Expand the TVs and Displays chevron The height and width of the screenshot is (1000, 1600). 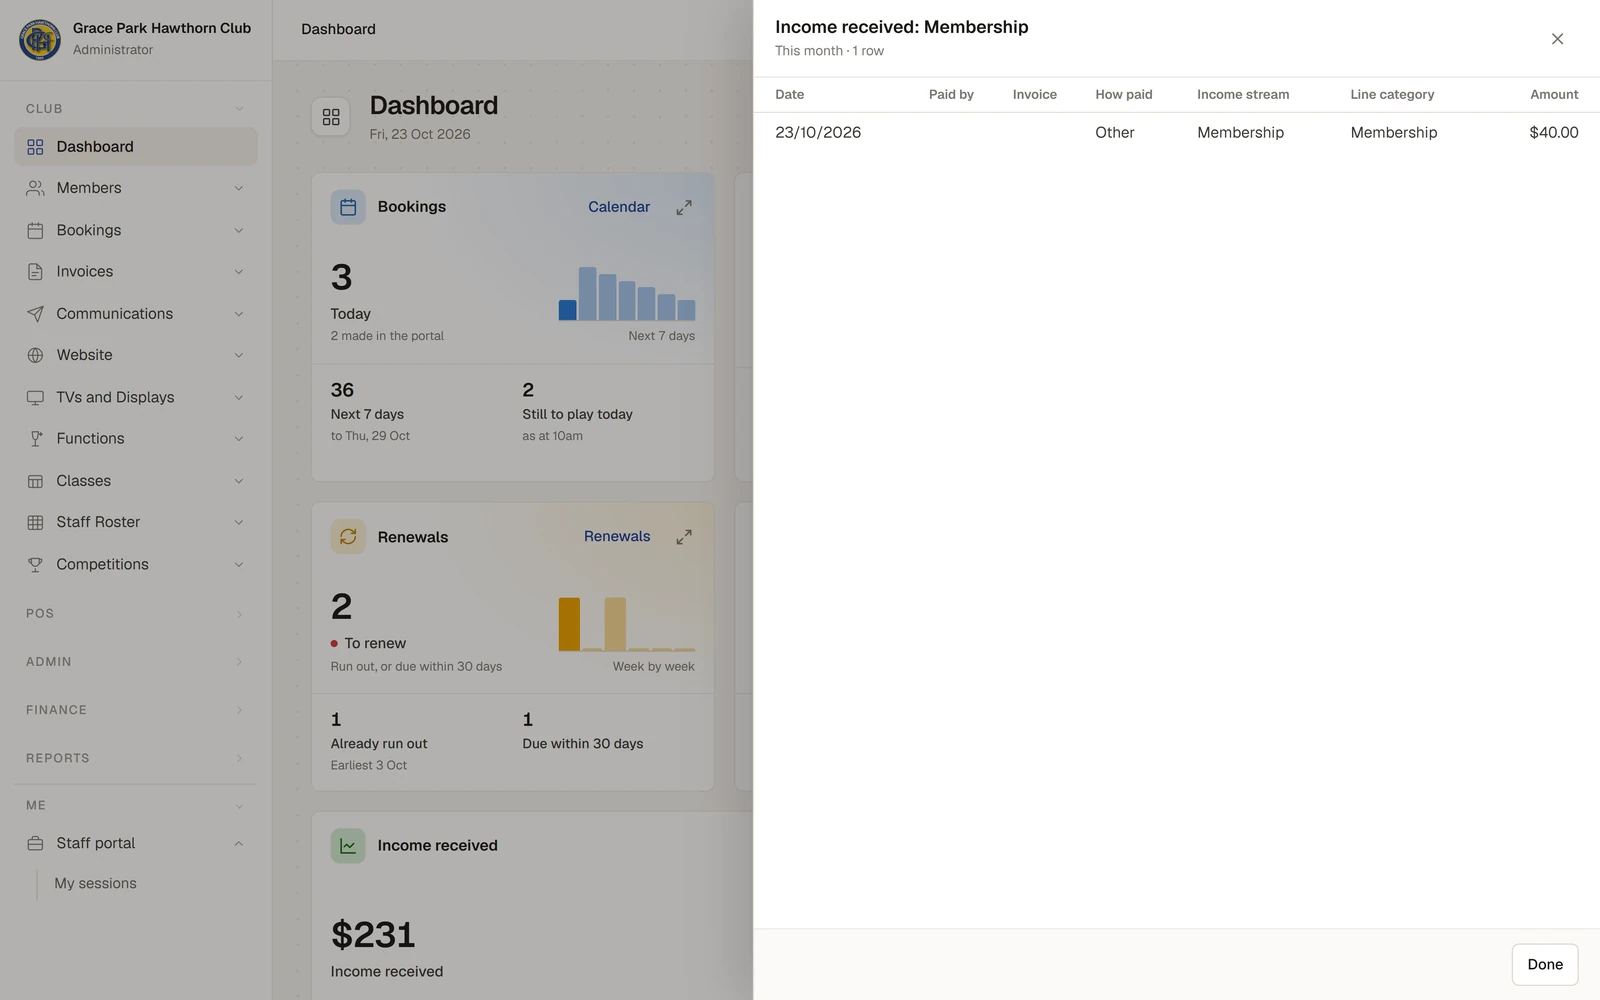point(239,397)
